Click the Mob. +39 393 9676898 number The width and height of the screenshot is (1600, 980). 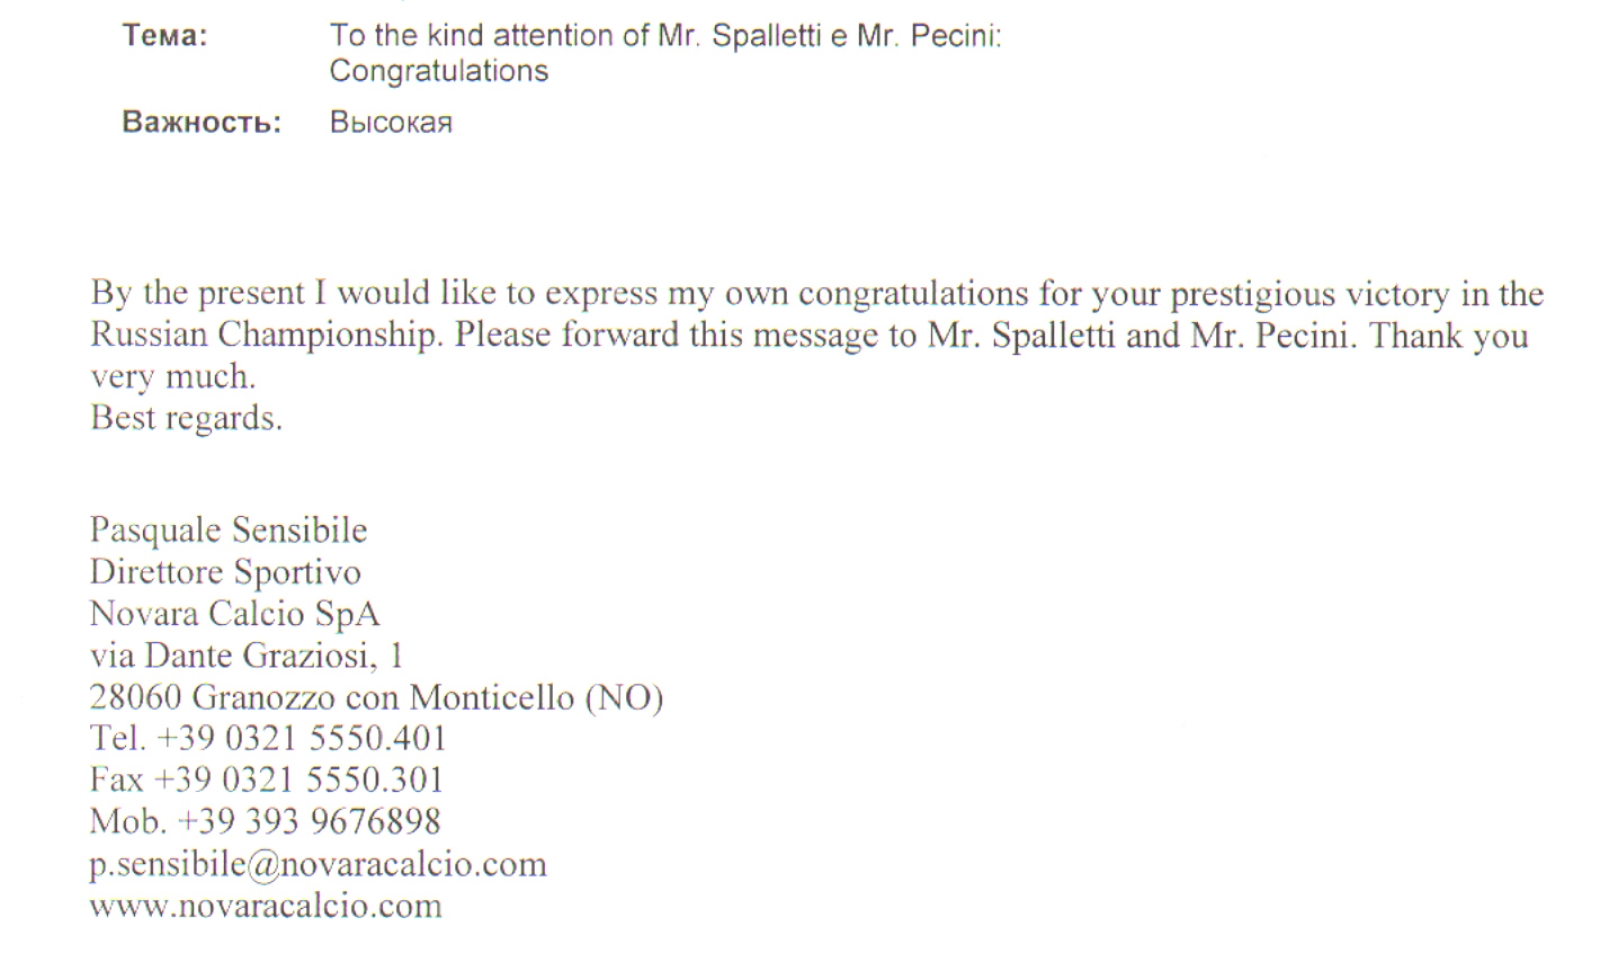[x=265, y=822]
